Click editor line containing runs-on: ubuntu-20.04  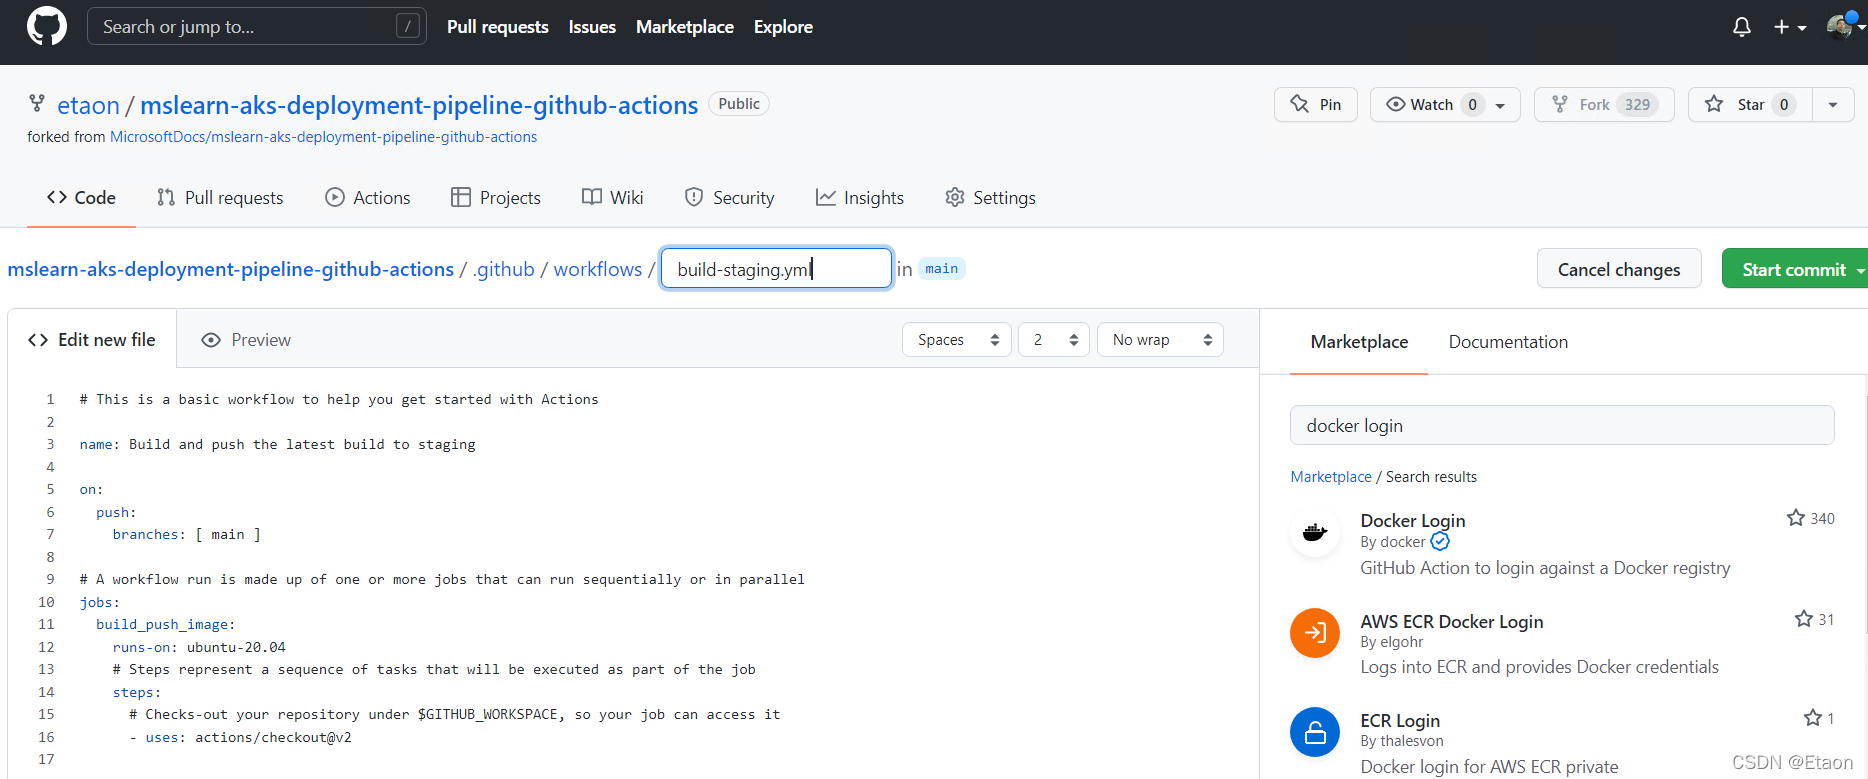pos(199,647)
